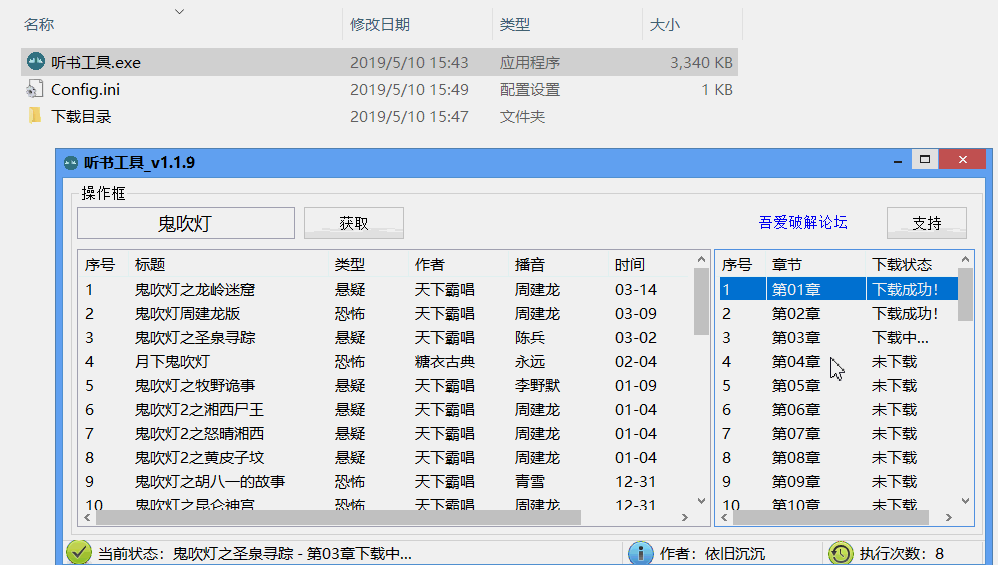The width and height of the screenshot is (998, 565).
Task: Click author 糖衣古典 cell
Action: tap(444, 362)
